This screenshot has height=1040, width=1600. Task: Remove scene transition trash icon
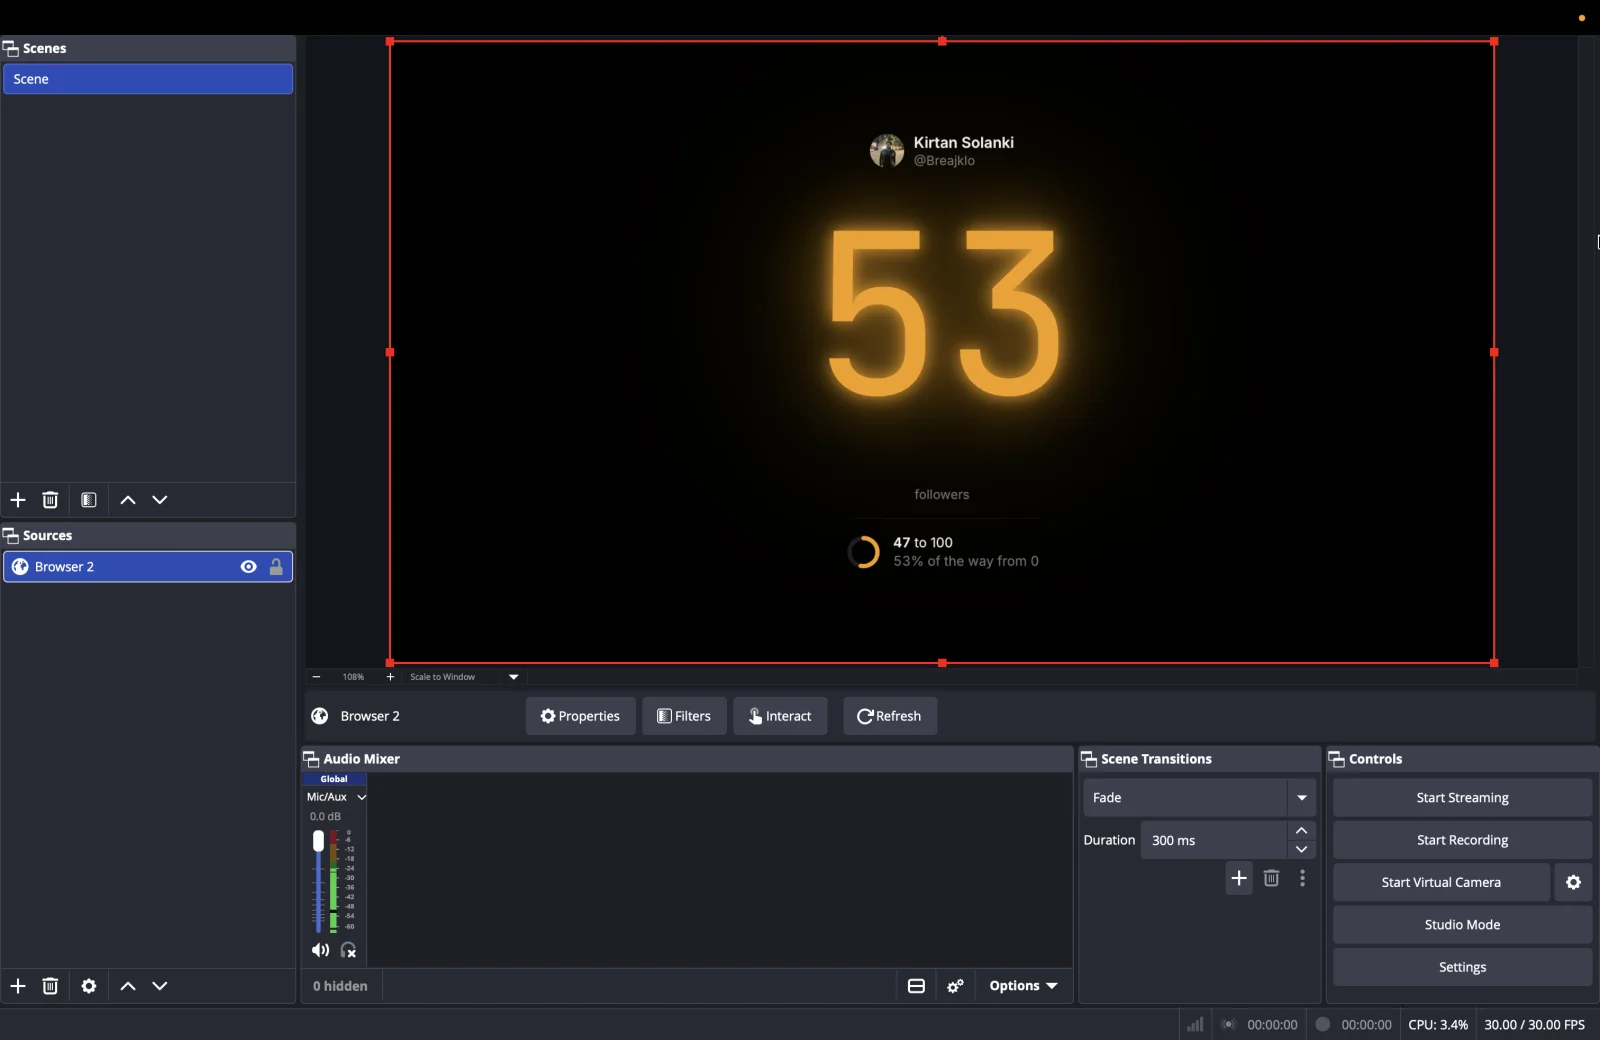click(x=1271, y=878)
